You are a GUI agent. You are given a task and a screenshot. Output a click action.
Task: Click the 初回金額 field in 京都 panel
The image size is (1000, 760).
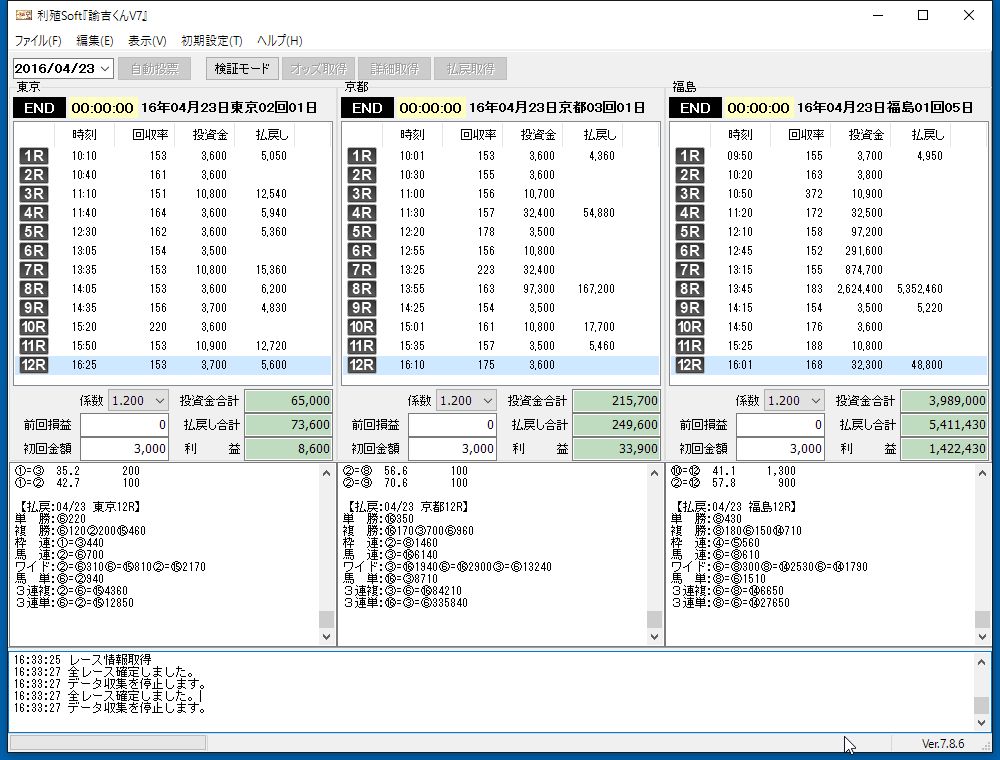pyautogui.click(x=452, y=449)
